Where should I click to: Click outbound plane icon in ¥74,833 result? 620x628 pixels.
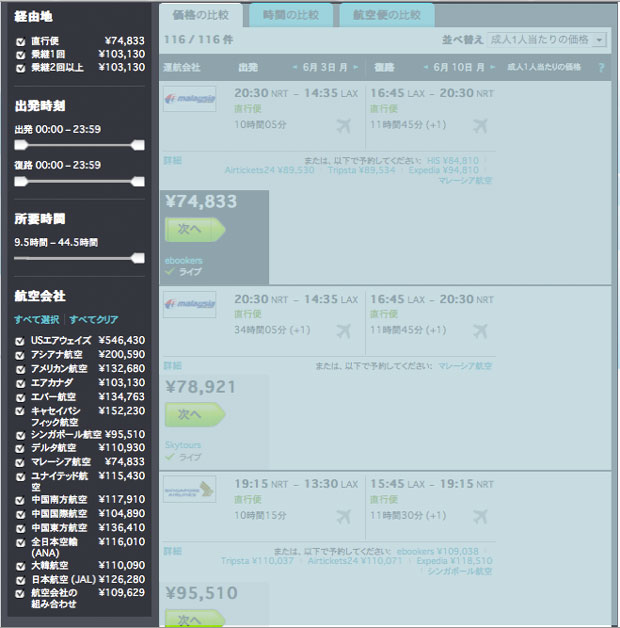[344, 126]
